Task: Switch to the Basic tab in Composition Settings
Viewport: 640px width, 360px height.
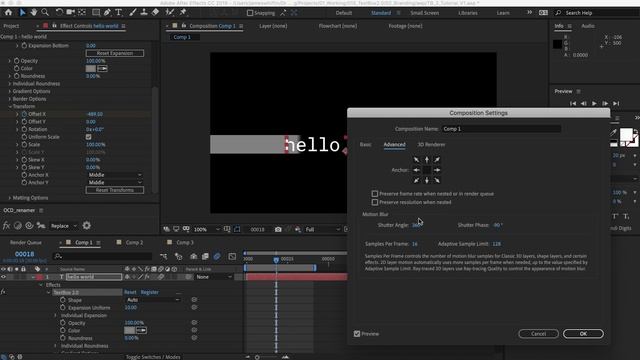Action: [365, 144]
